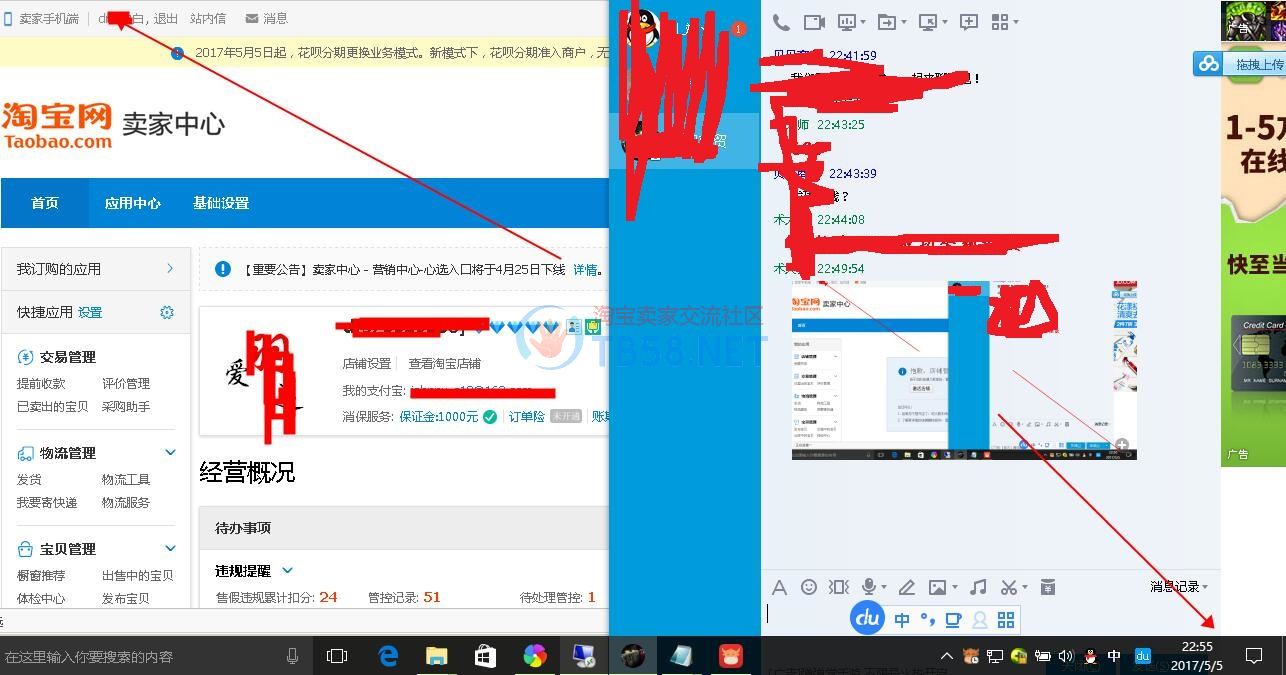Open 消息 in the top bar

[267, 18]
